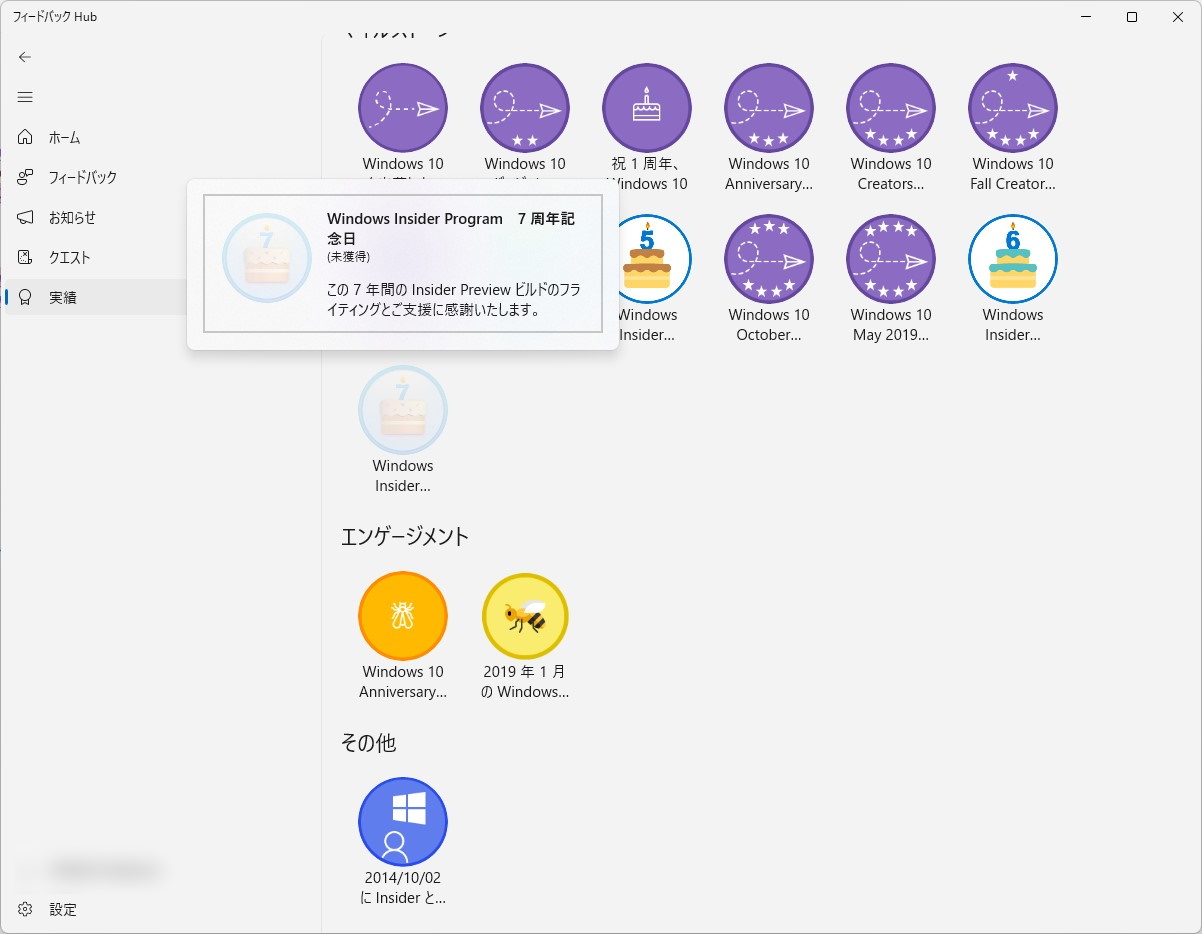The height and width of the screenshot is (934, 1202).
Task: Open the Windows 10 Fall Creators badge
Action: tap(1012, 108)
